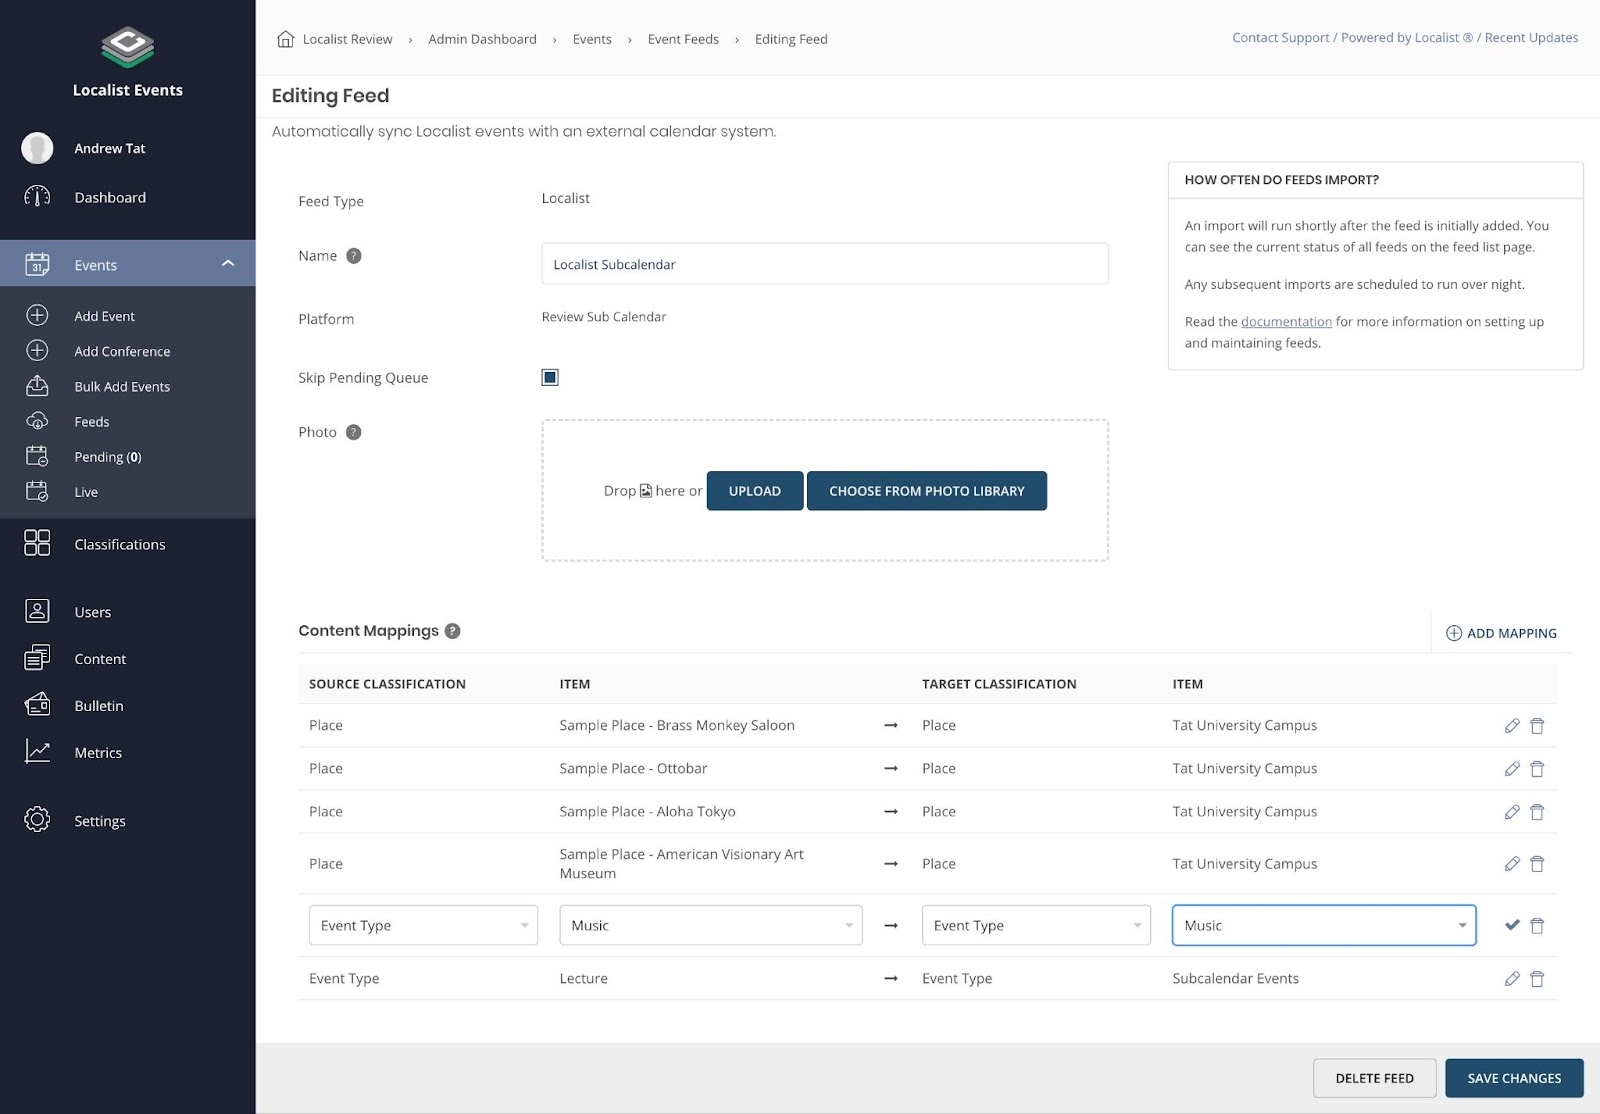Edit the Aloha Tokyo mapping

[x=1512, y=812]
